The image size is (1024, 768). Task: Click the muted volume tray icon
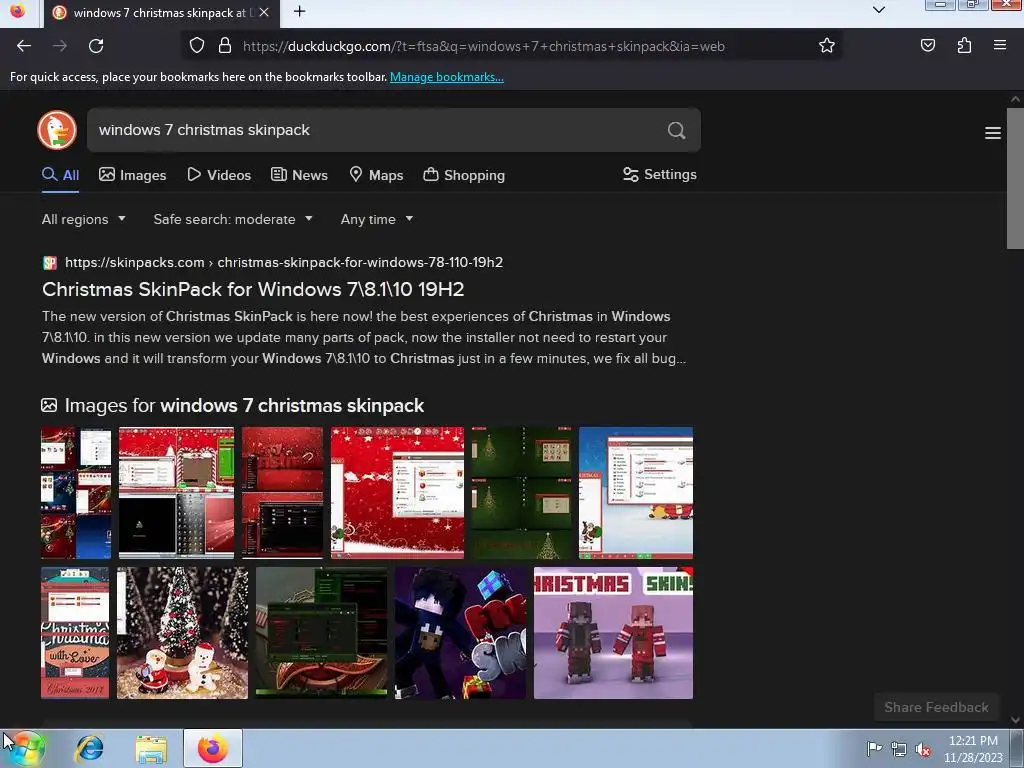click(x=923, y=749)
